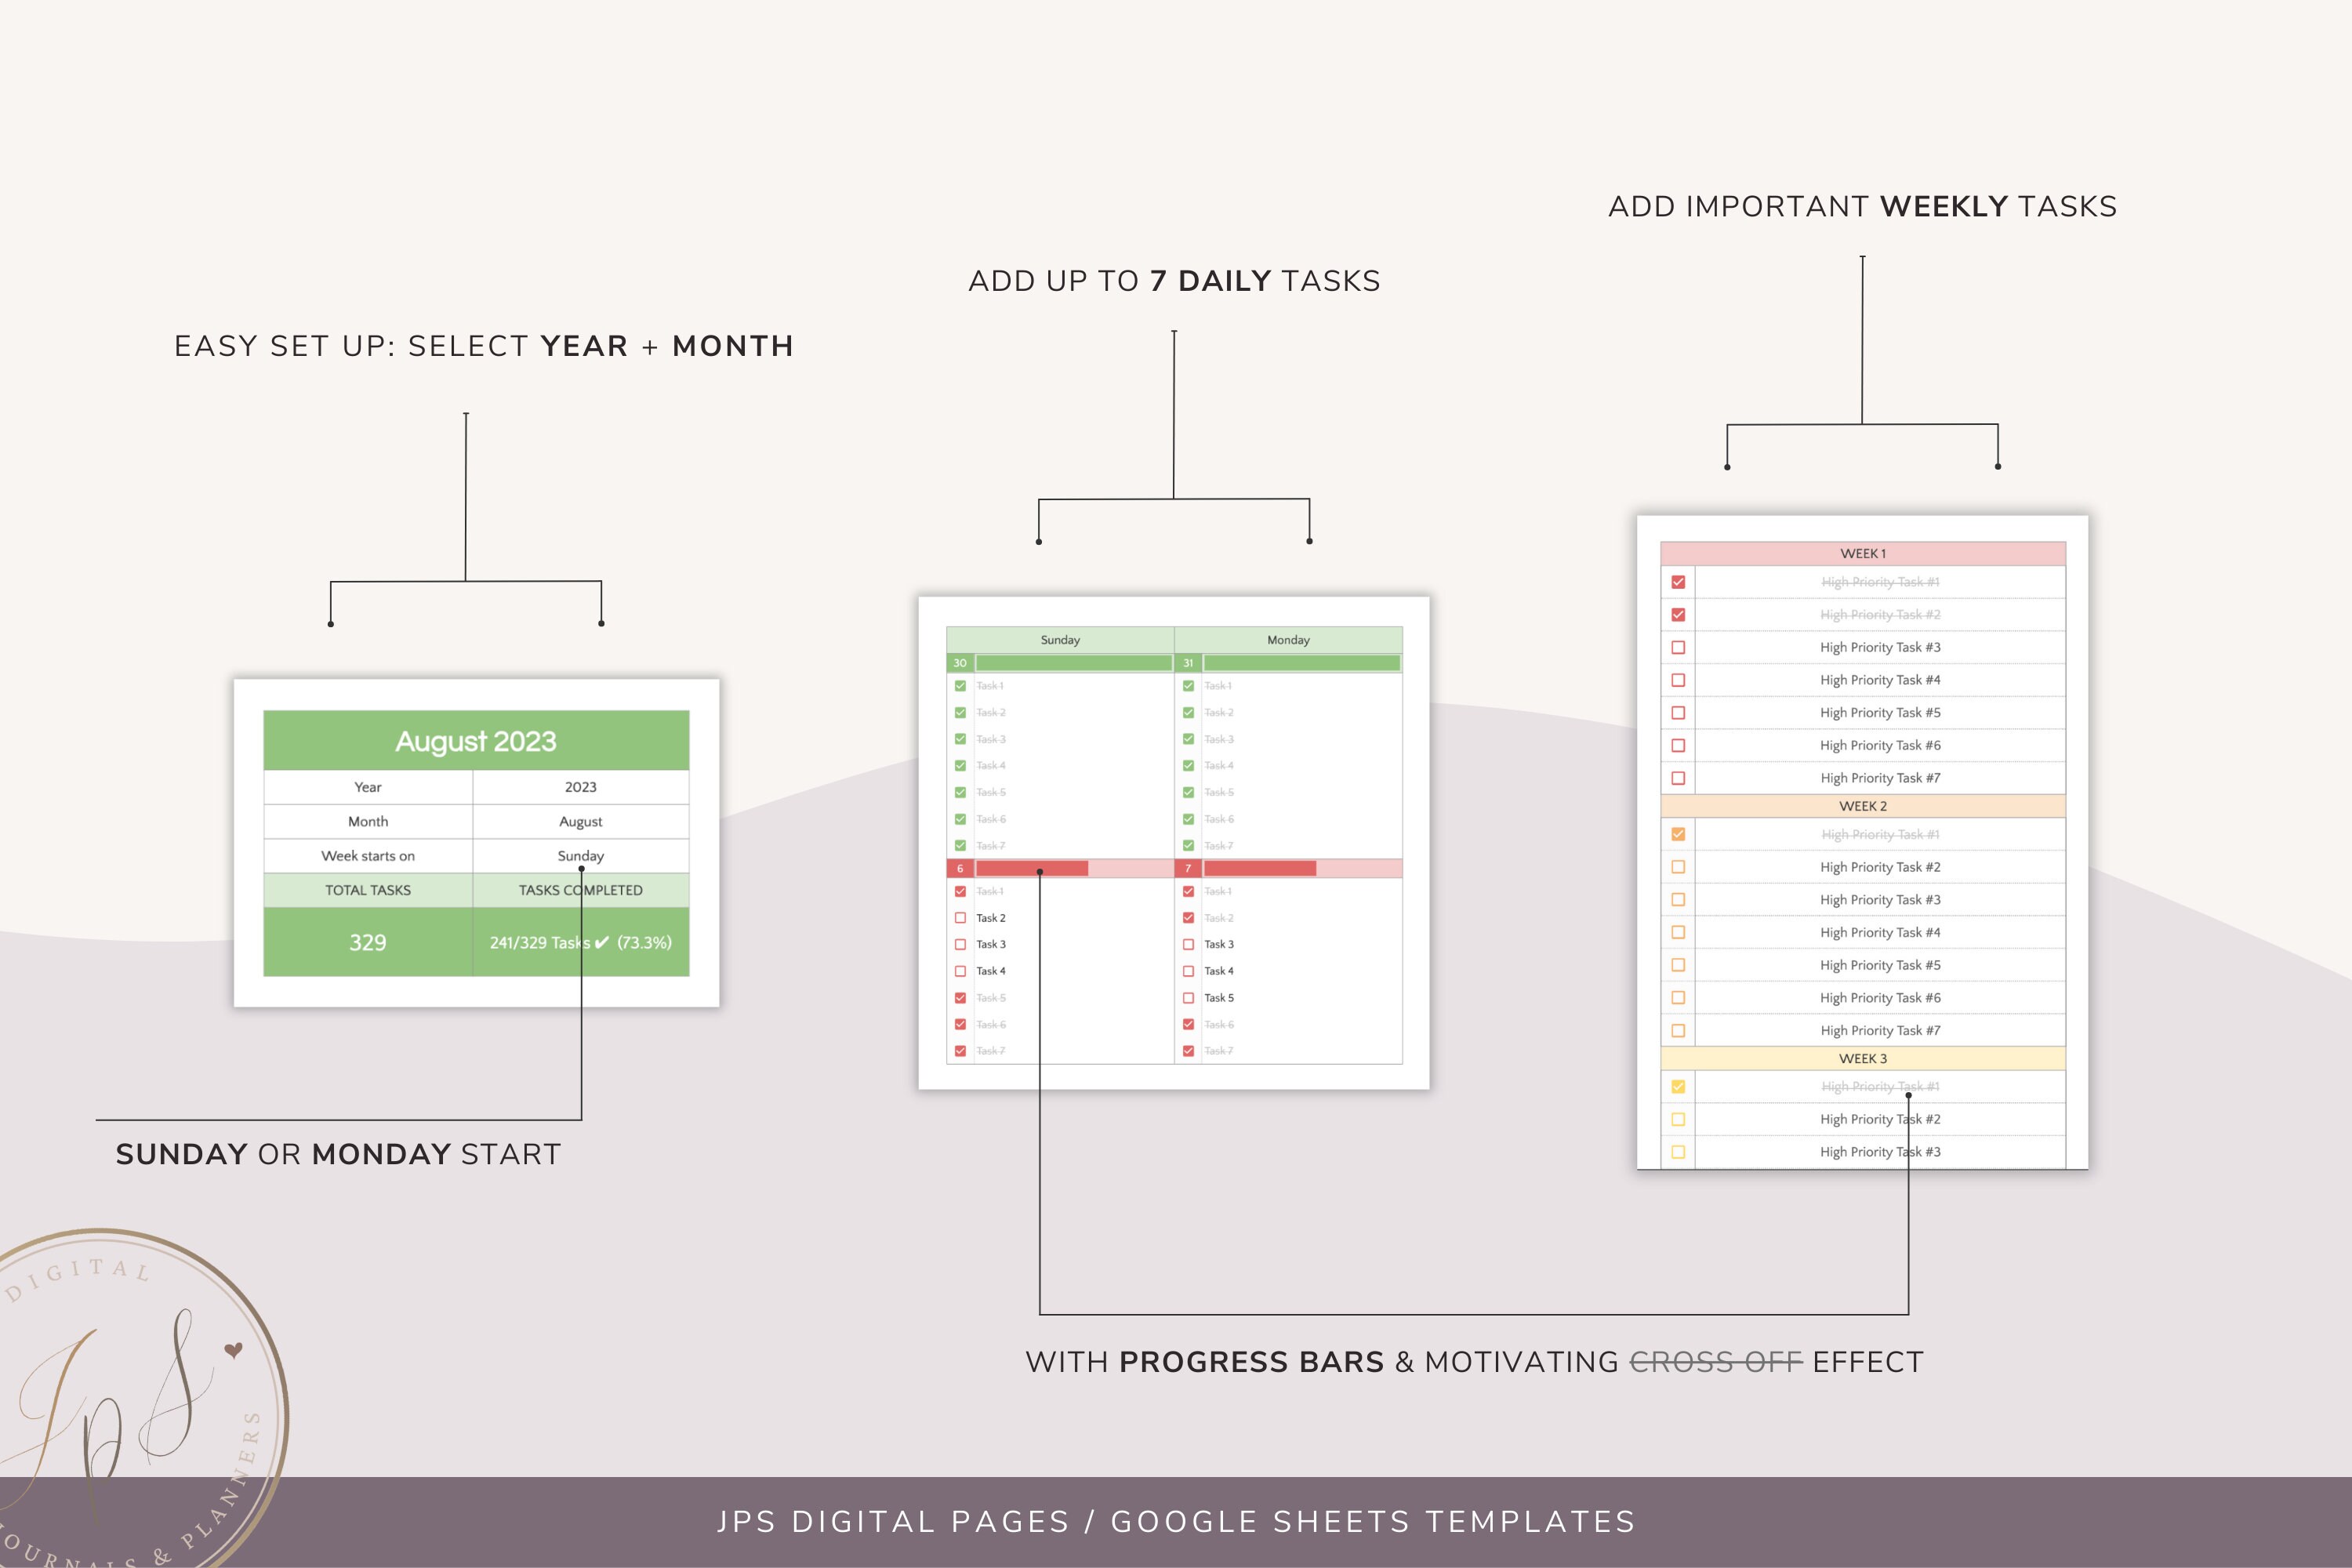This screenshot has height=1568, width=2352.
Task: Tick Task 4 checkbox under Sunday day 6
Action: pyautogui.click(x=960, y=971)
